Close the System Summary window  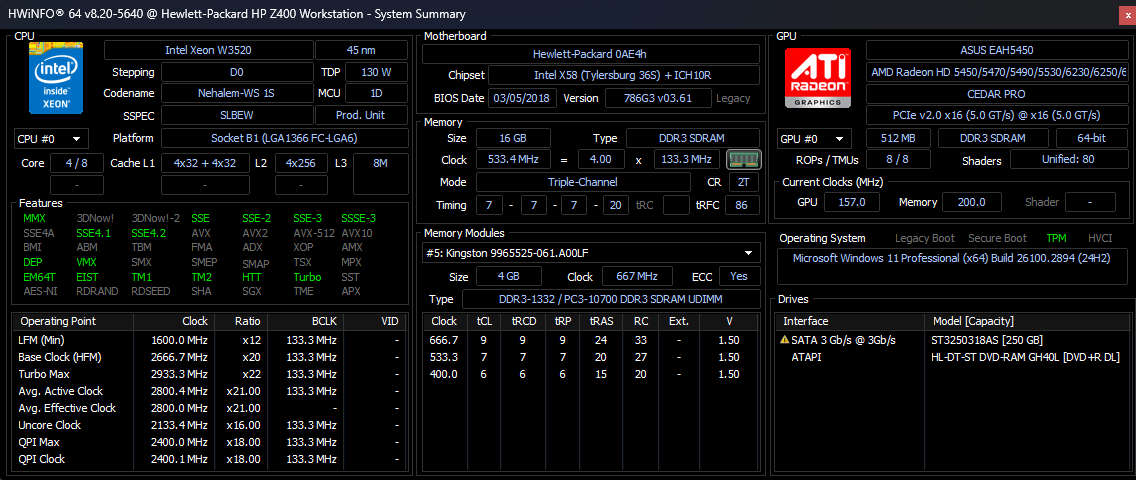(1125, 13)
